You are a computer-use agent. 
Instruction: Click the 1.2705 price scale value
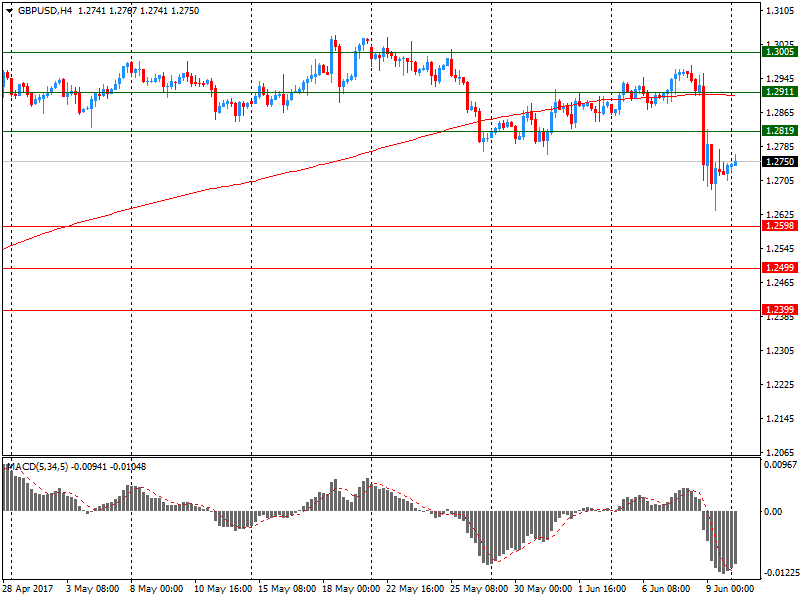point(781,181)
